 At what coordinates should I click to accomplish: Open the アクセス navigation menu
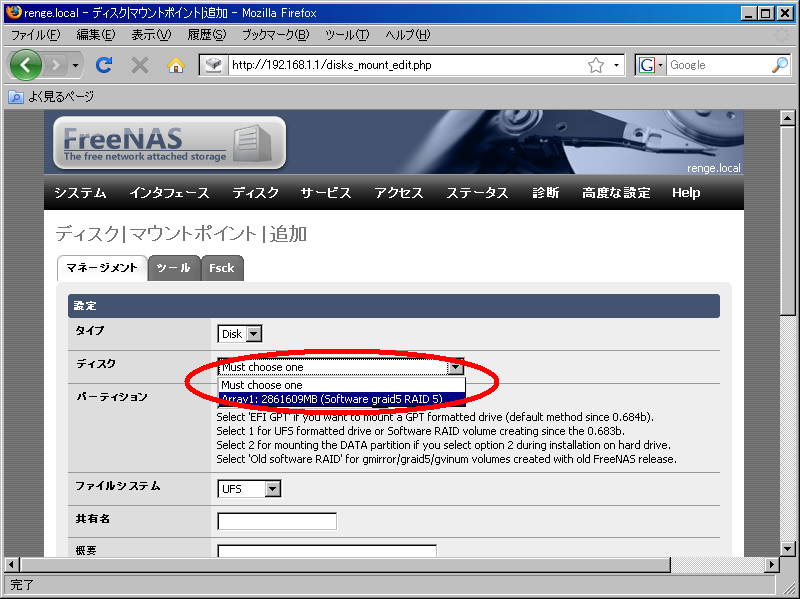pyautogui.click(x=399, y=193)
